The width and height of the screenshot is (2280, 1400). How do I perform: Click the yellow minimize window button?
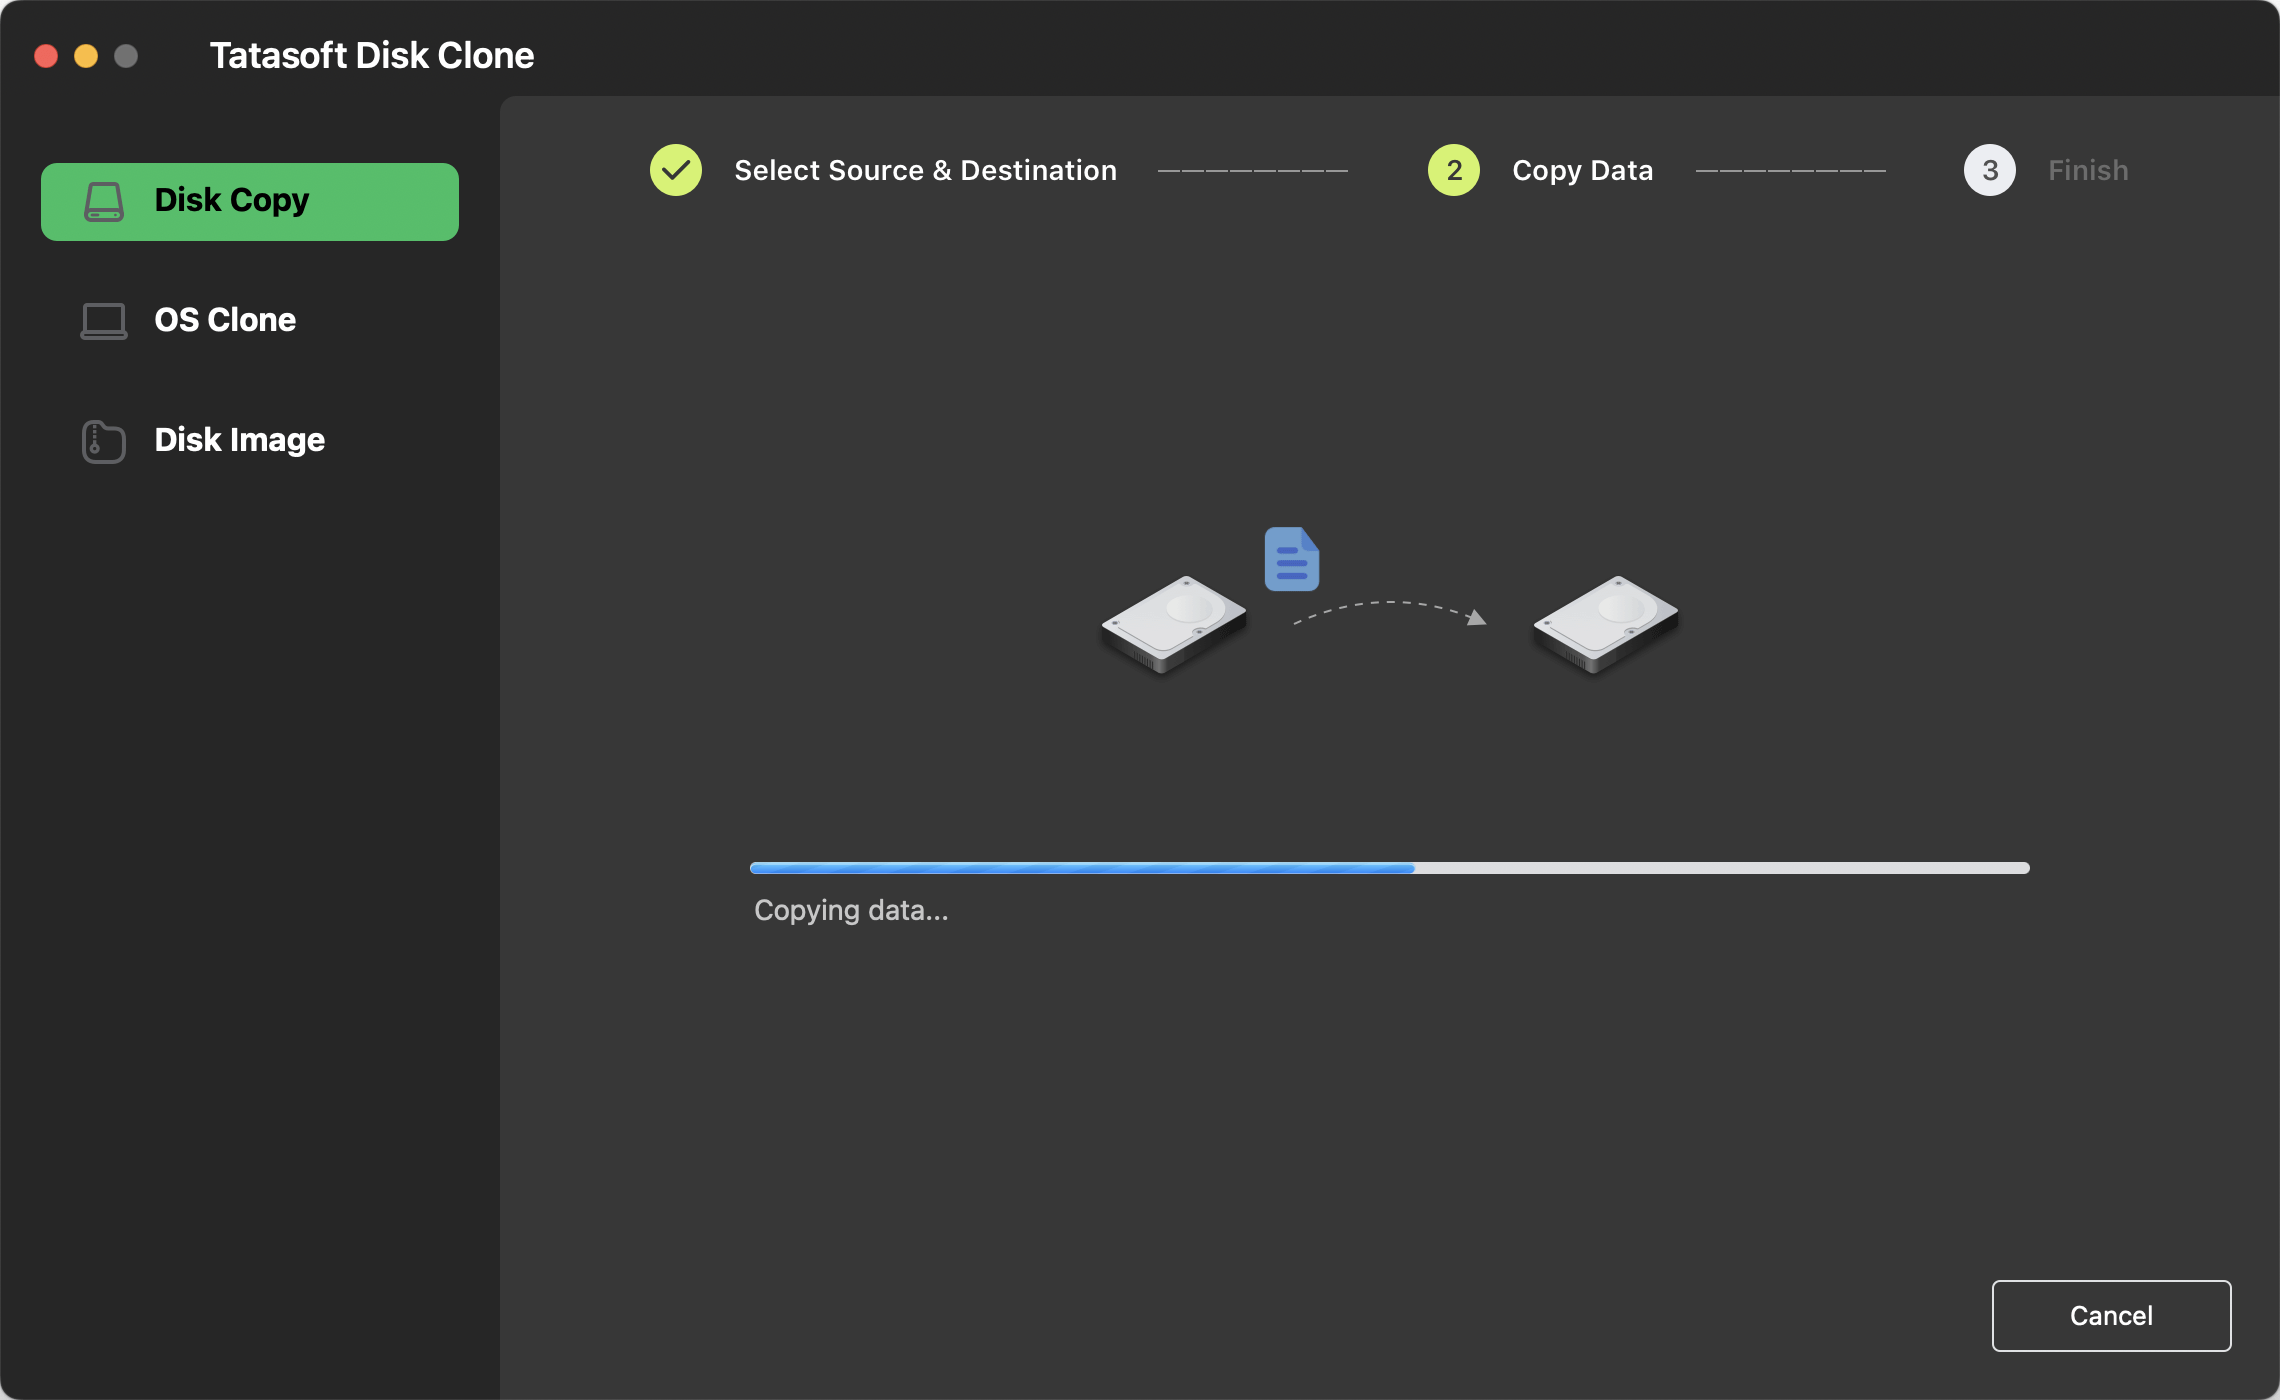pyautogui.click(x=86, y=56)
